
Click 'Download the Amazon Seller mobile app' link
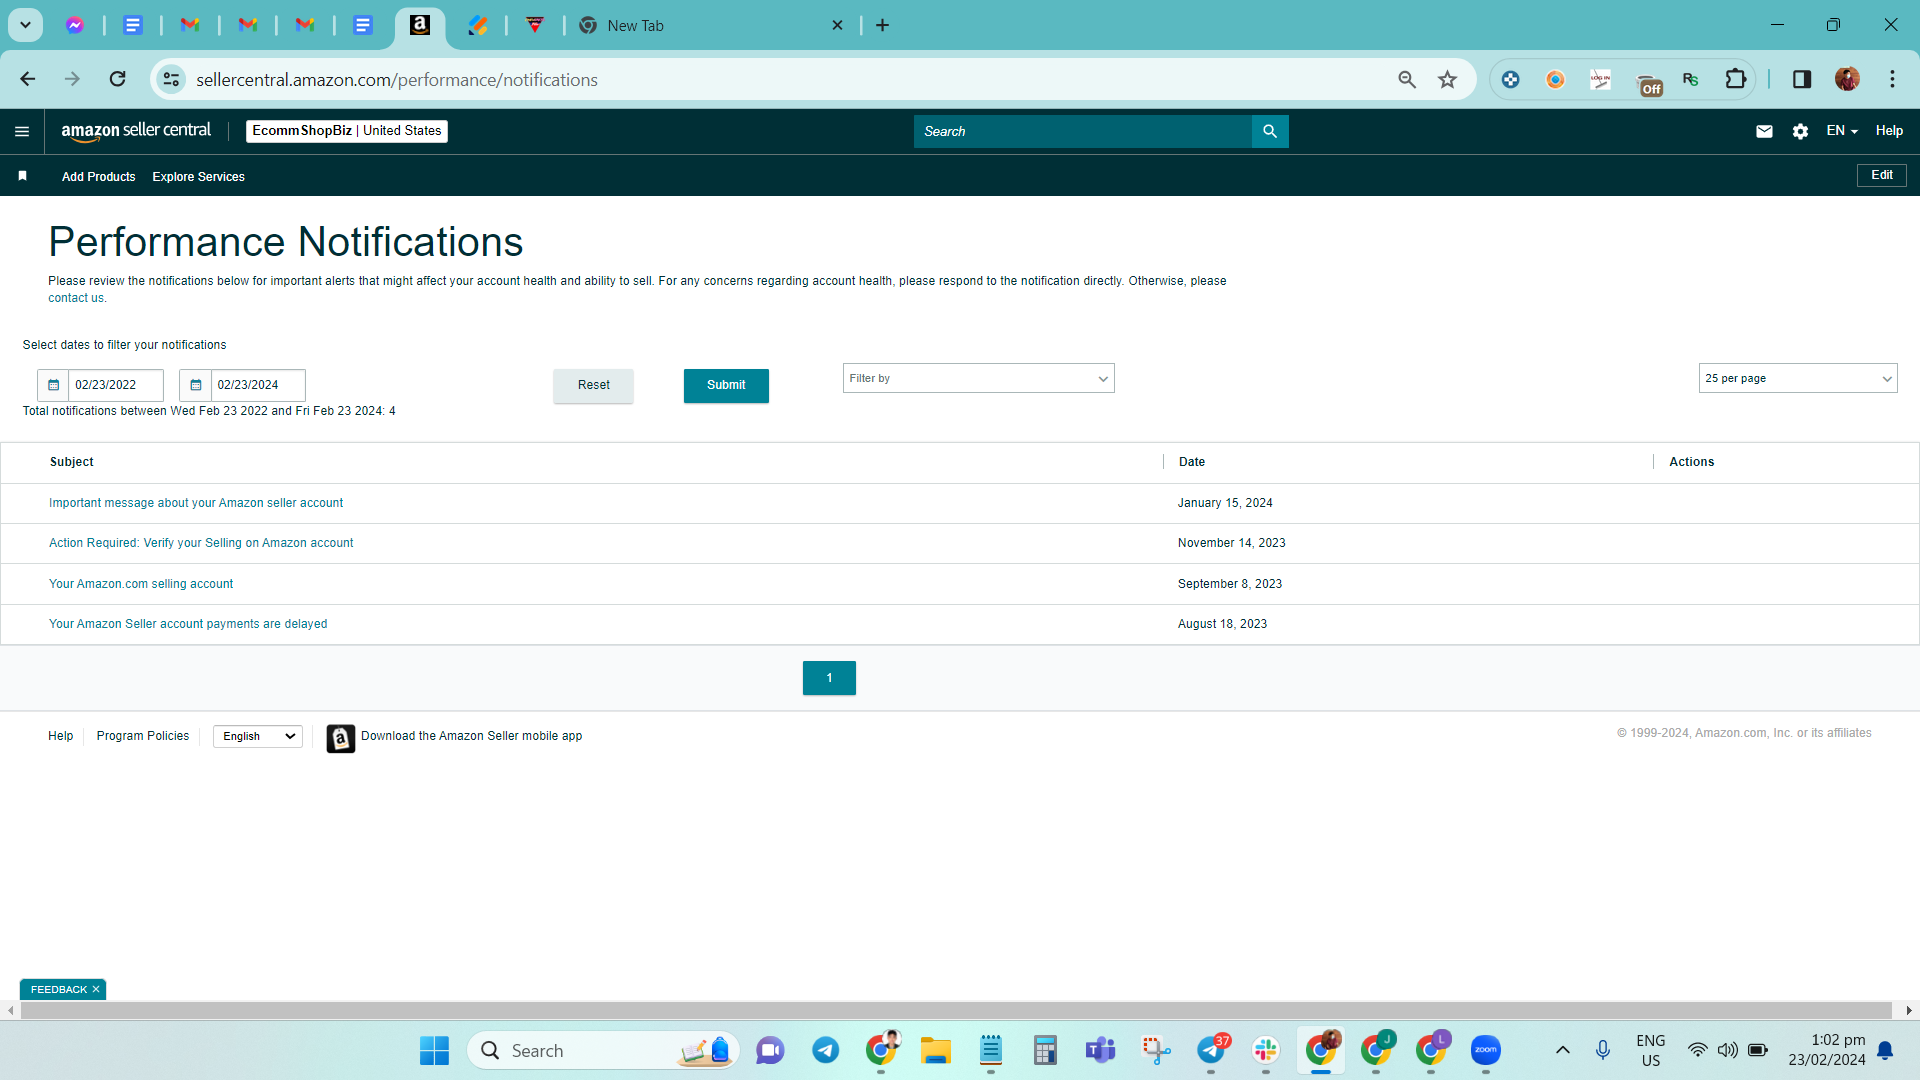471,736
